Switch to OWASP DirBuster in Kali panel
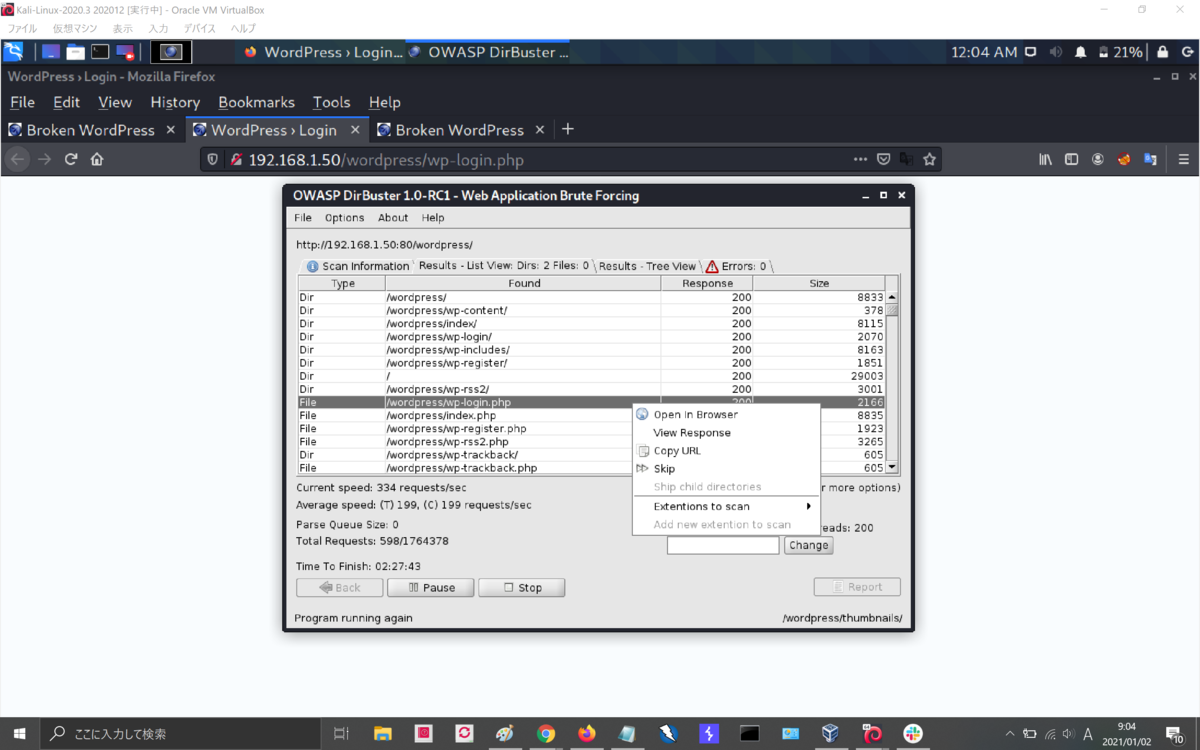1200x750 pixels. click(488, 52)
